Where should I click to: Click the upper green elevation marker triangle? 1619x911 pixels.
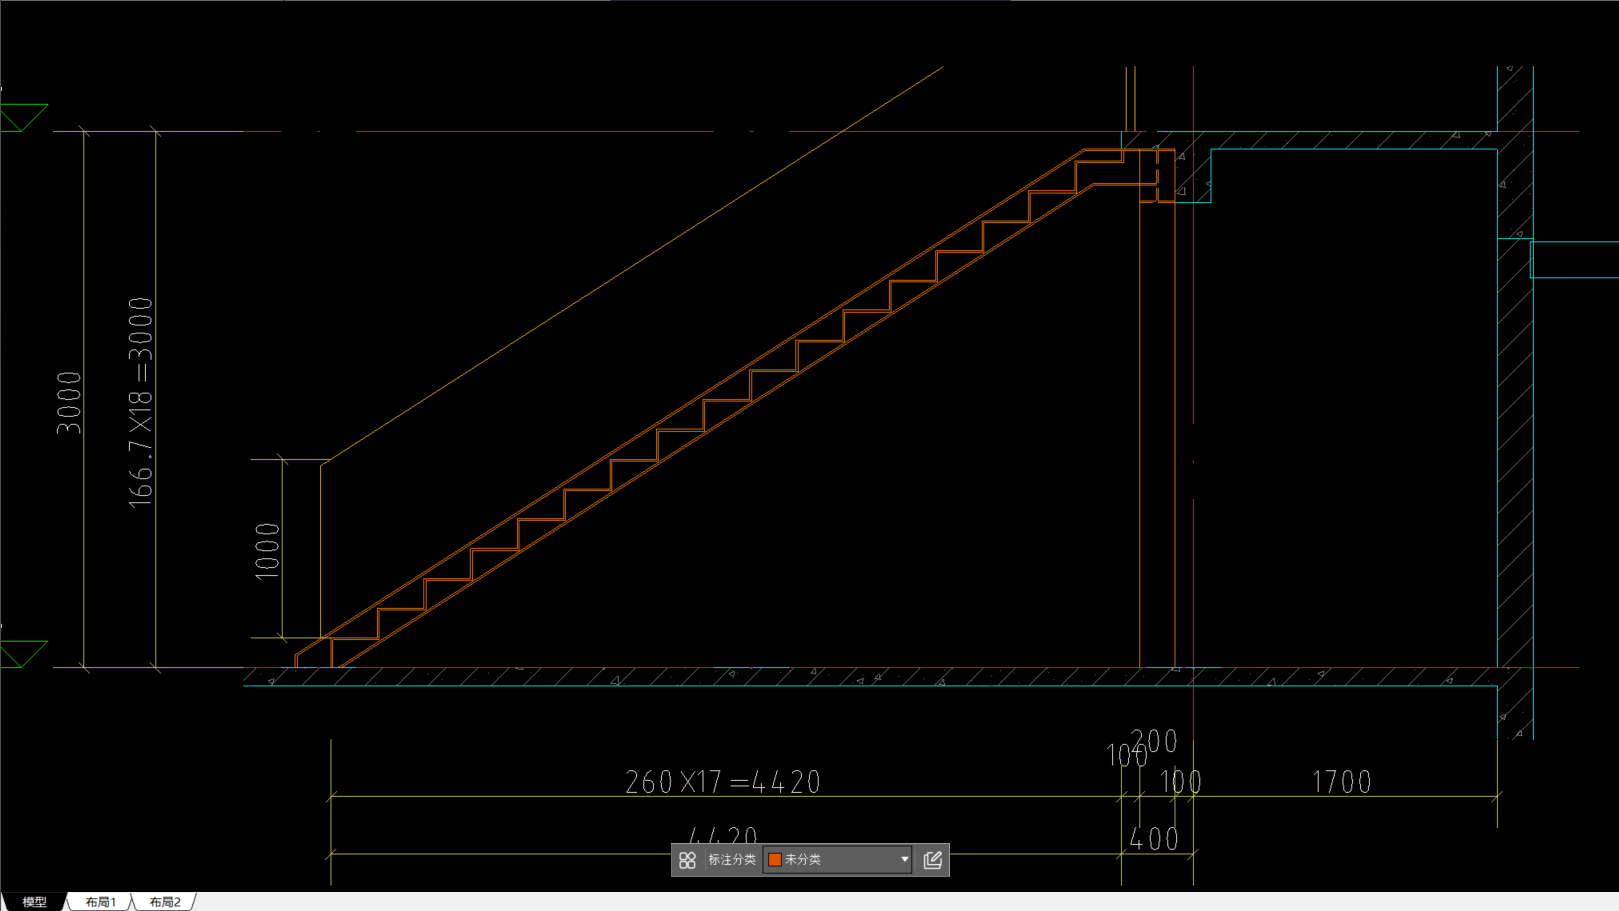[x=22, y=116]
